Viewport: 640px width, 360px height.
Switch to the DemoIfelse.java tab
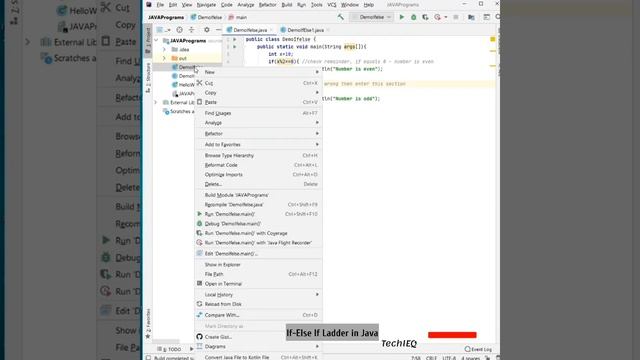(x=250, y=30)
